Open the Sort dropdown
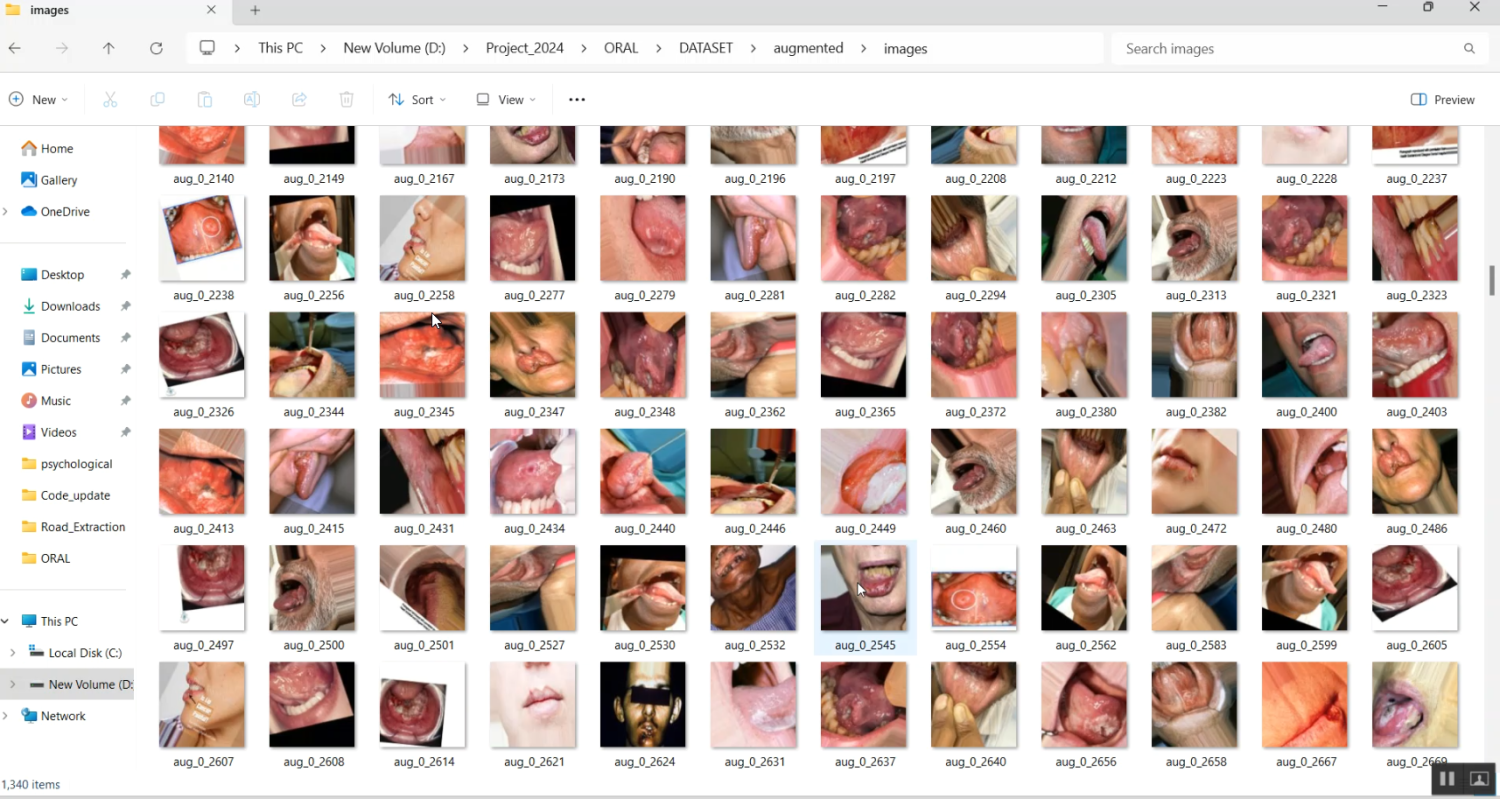This screenshot has width=1500, height=799. 416,99
